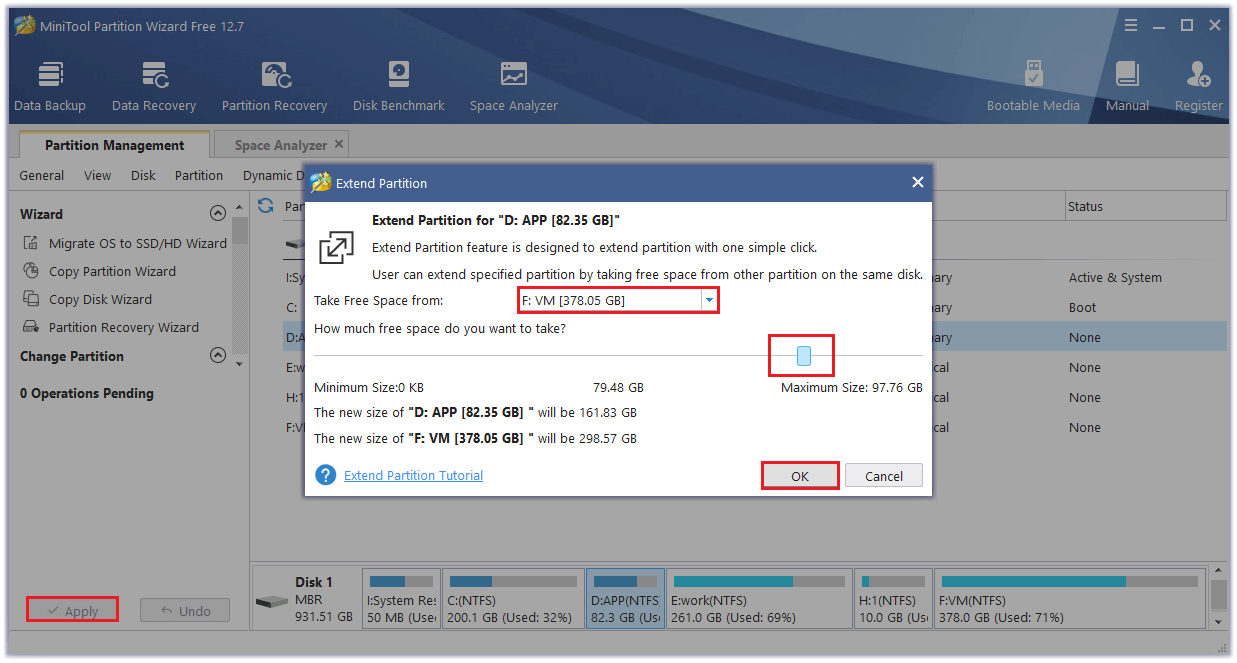Switch to the Partition Management tab
Image resolution: width=1237 pixels, height=663 pixels.
[114, 145]
